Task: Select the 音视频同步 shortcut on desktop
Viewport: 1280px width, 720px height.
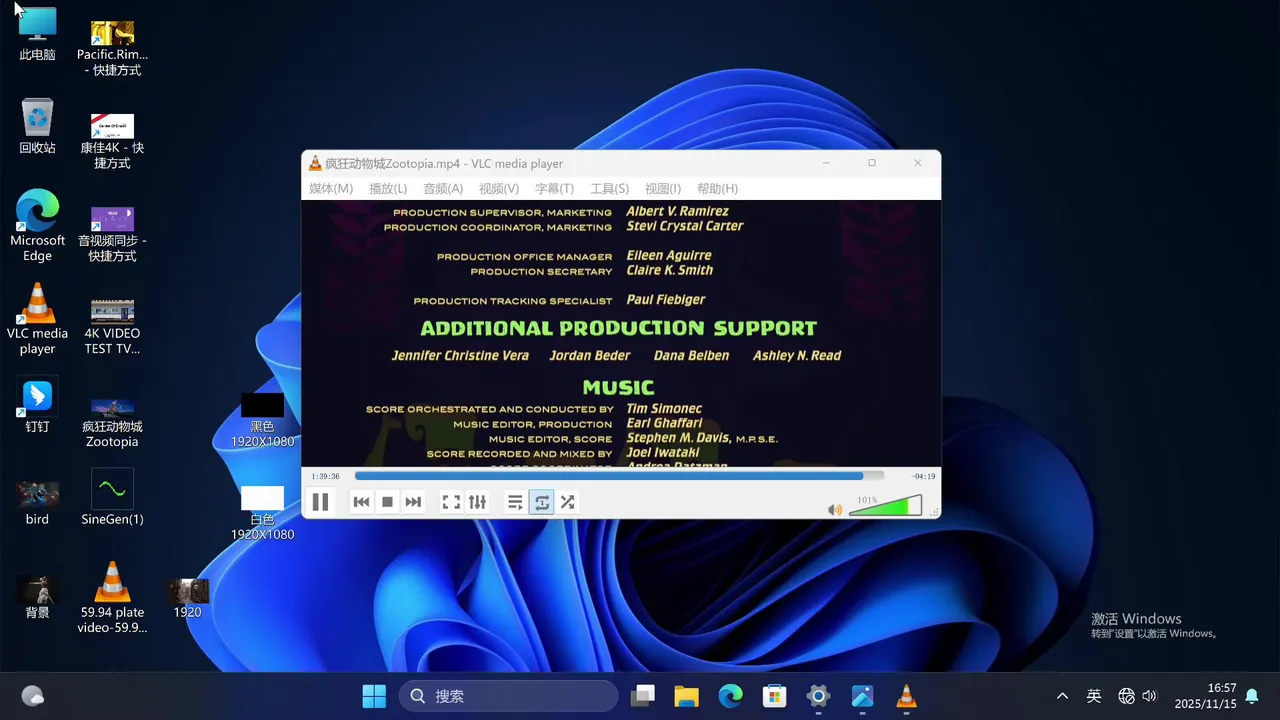Action: point(112,234)
